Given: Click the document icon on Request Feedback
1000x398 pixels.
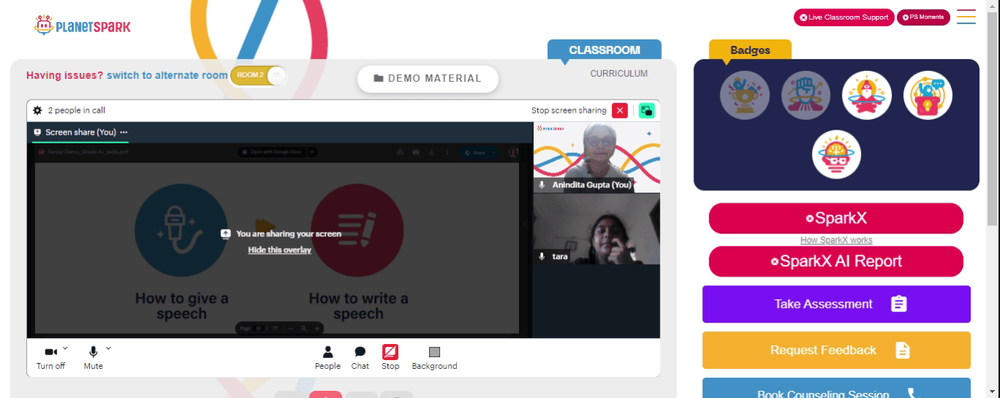Looking at the screenshot, I should click(x=902, y=350).
